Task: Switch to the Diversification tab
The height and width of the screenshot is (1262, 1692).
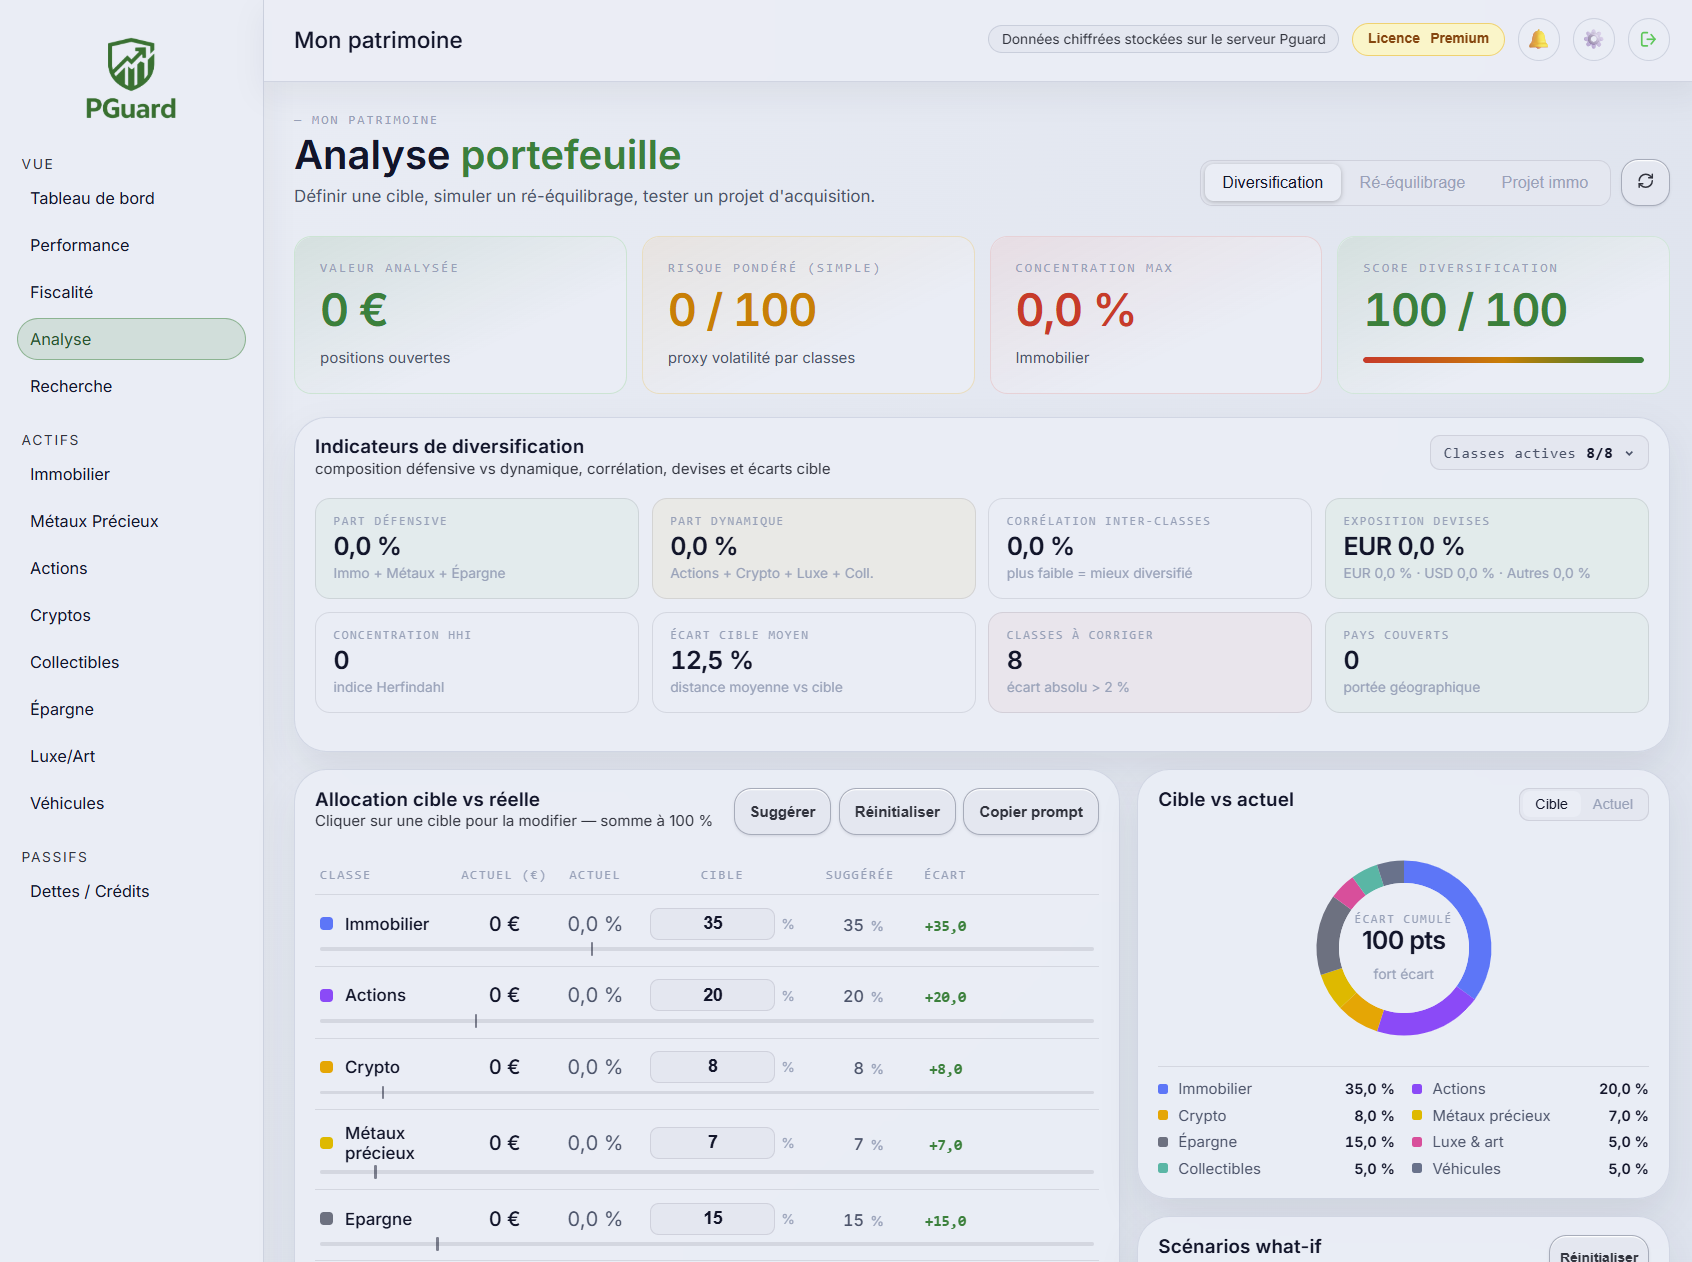Action: 1272,183
